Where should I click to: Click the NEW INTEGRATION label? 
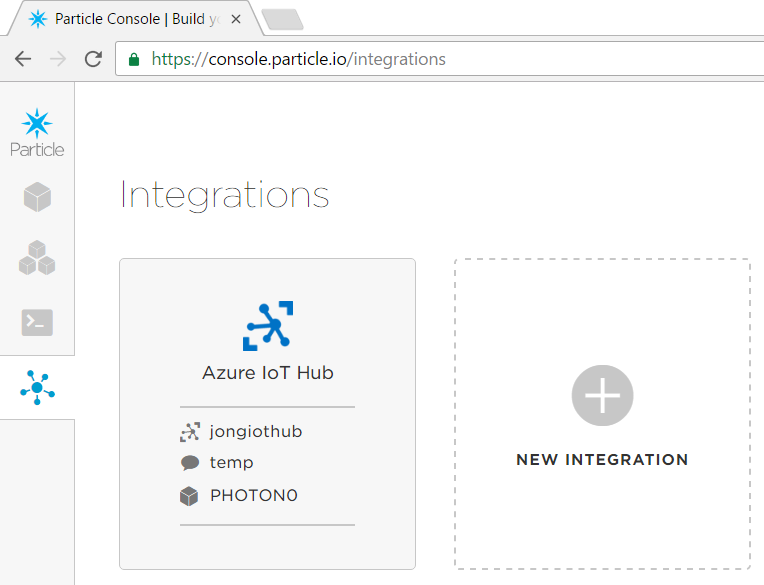point(602,460)
